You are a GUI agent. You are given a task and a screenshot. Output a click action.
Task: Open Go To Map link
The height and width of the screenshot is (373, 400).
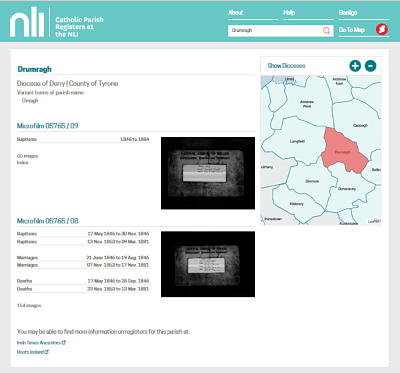(352, 30)
